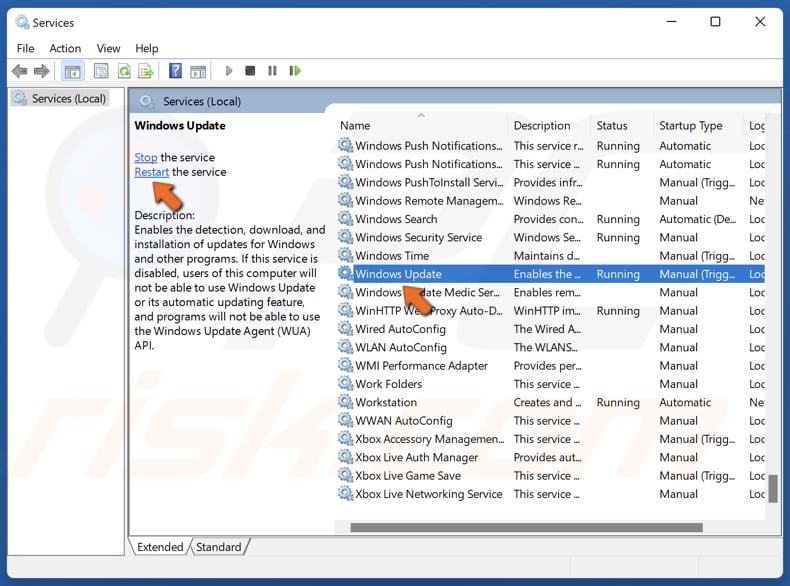The height and width of the screenshot is (586, 790).
Task: Select Xbox Accessory Management service
Action: (x=430, y=439)
